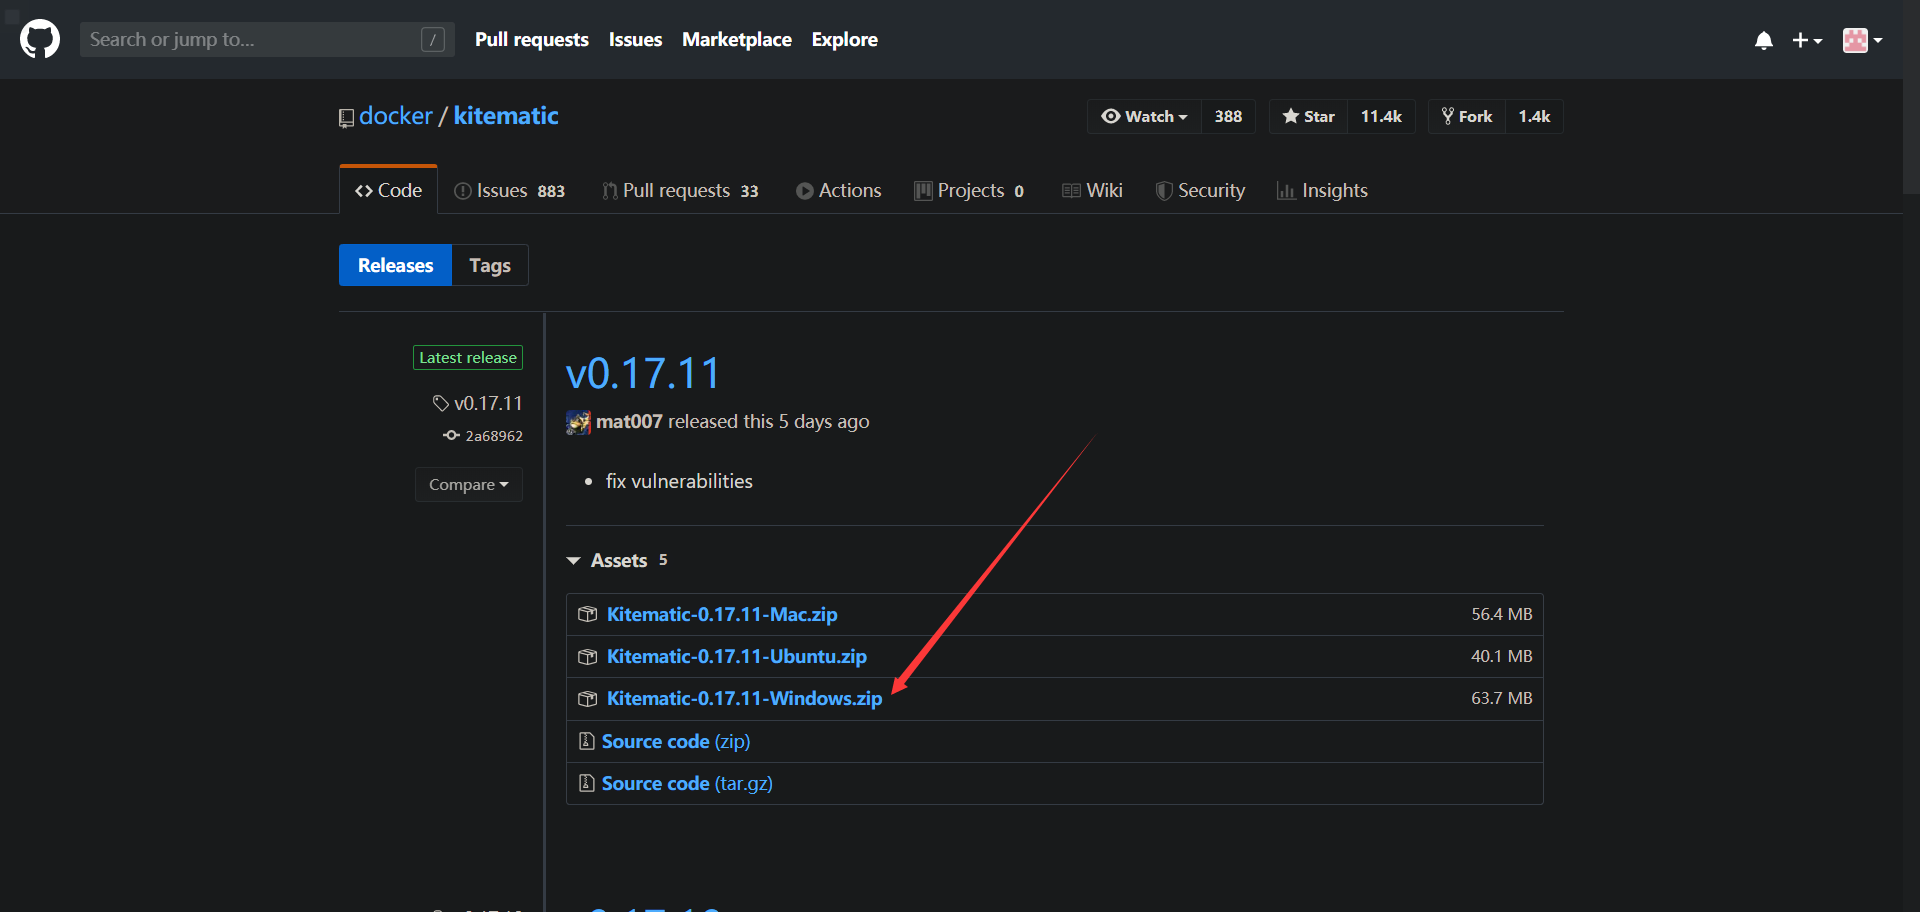This screenshot has width=1920, height=912.
Task: Open the docker organization link
Action: (396, 116)
